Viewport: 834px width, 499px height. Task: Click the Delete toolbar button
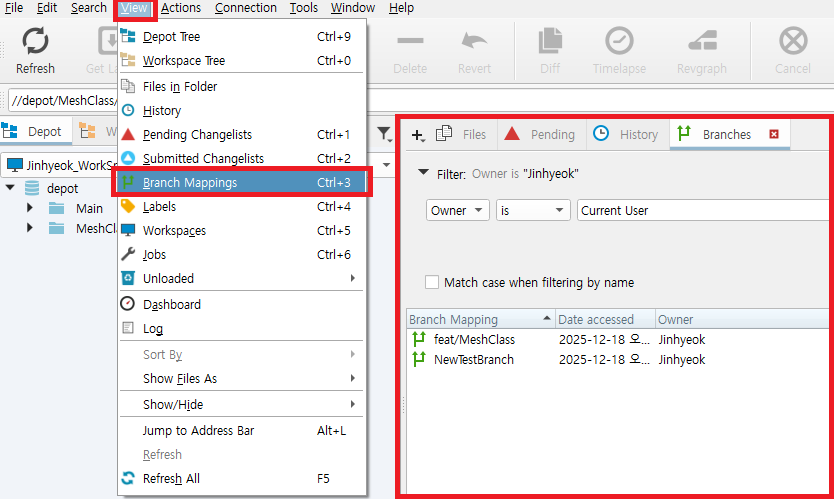click(x=410, y=51)
